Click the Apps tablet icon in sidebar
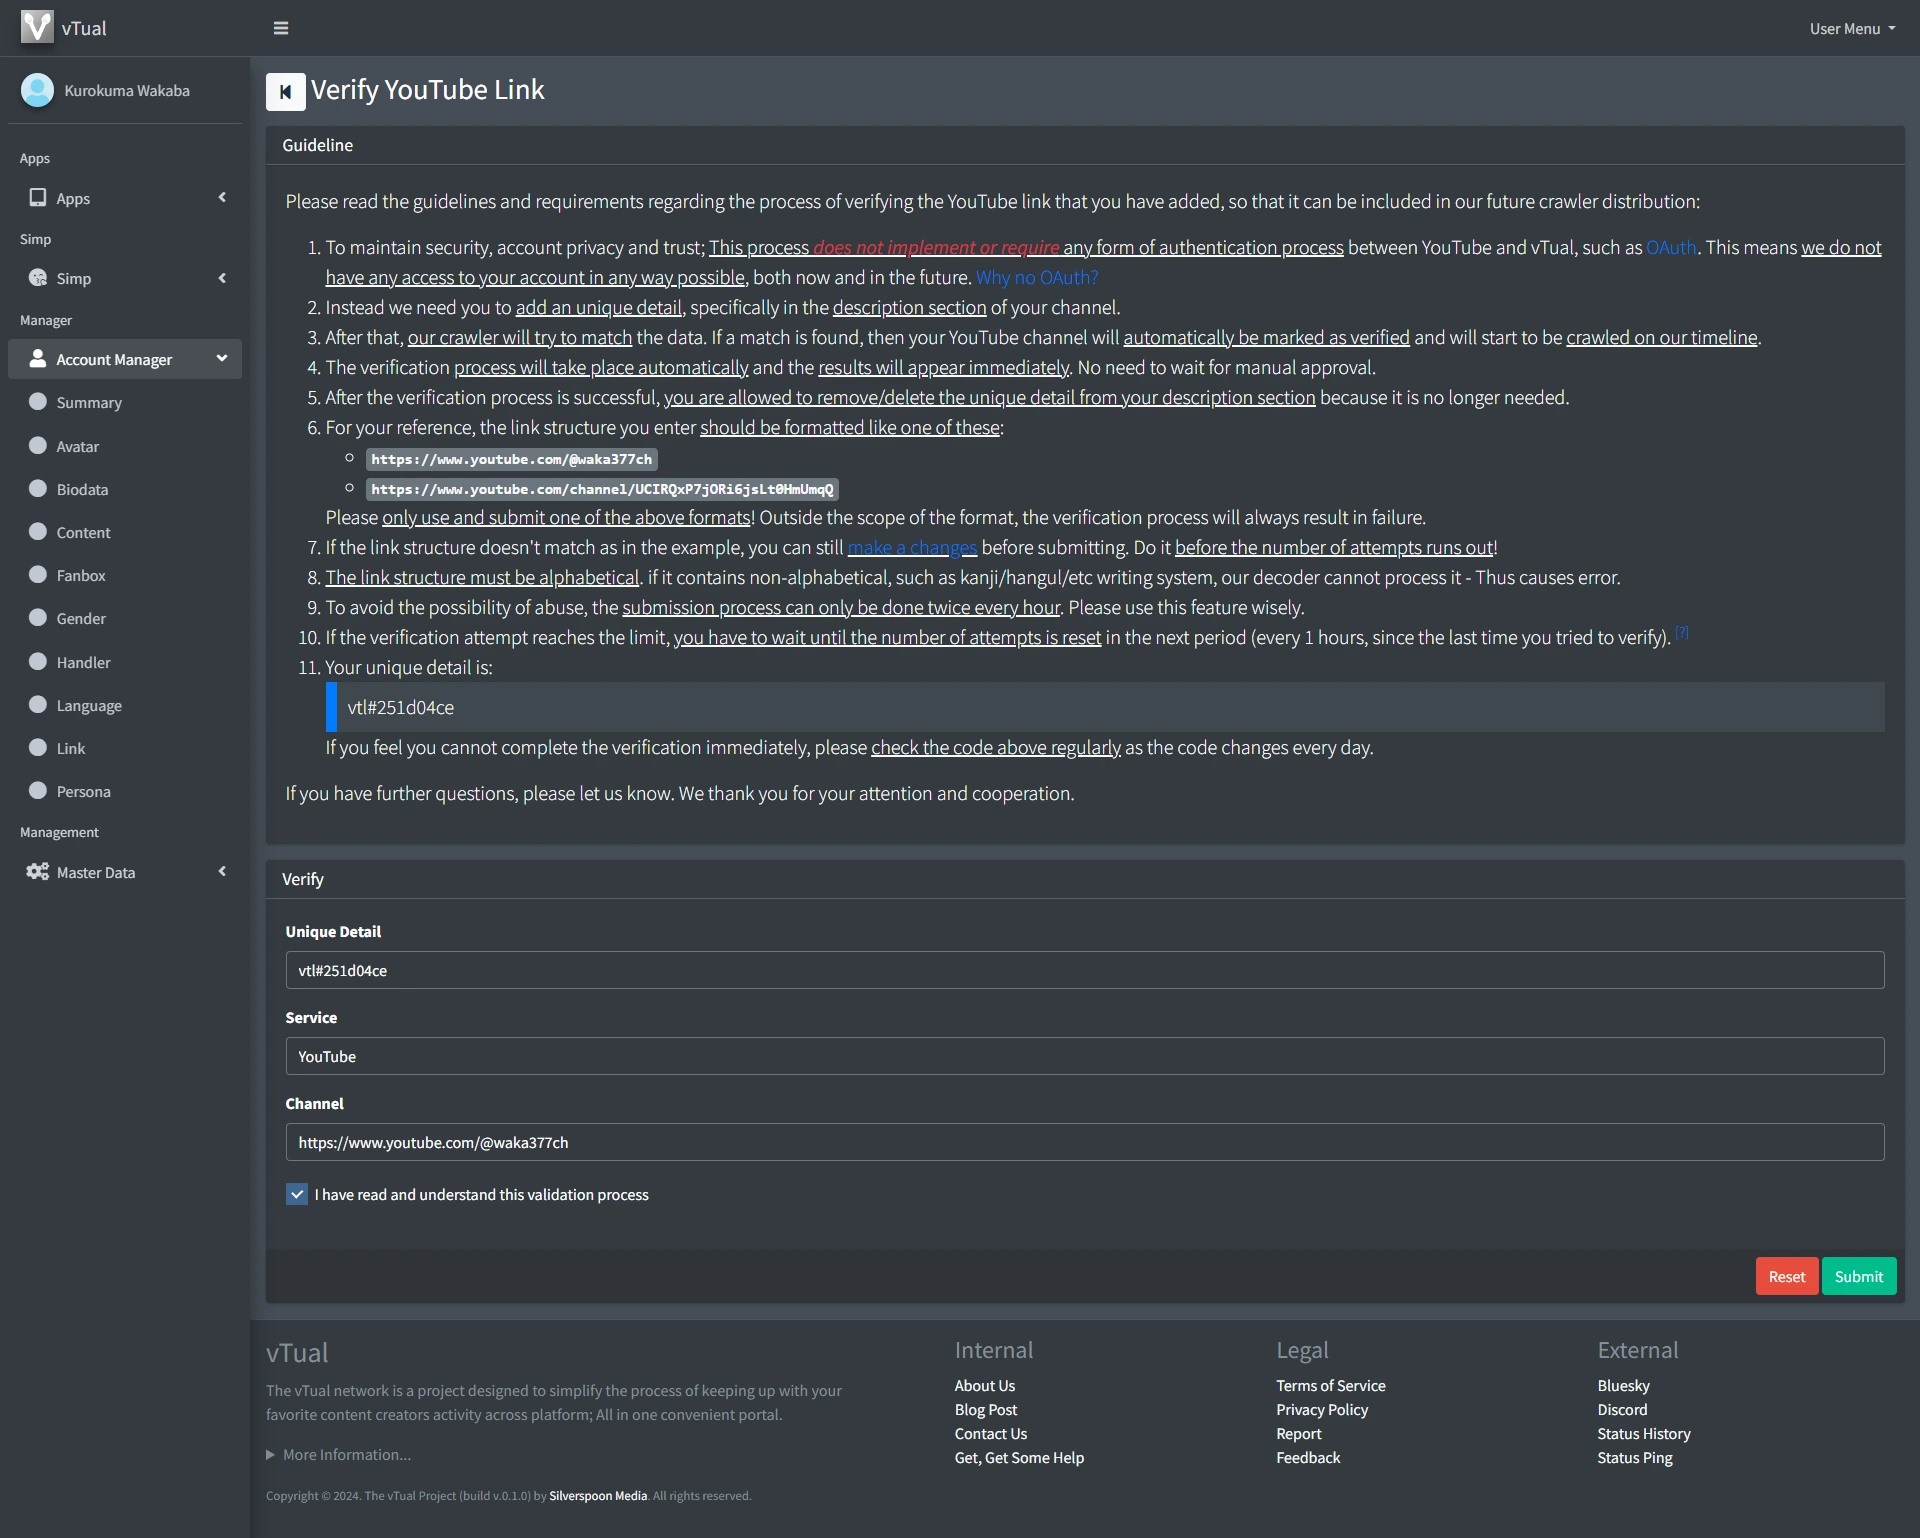Viewport: 1920px width, 1538px height. tap(38, 197)
